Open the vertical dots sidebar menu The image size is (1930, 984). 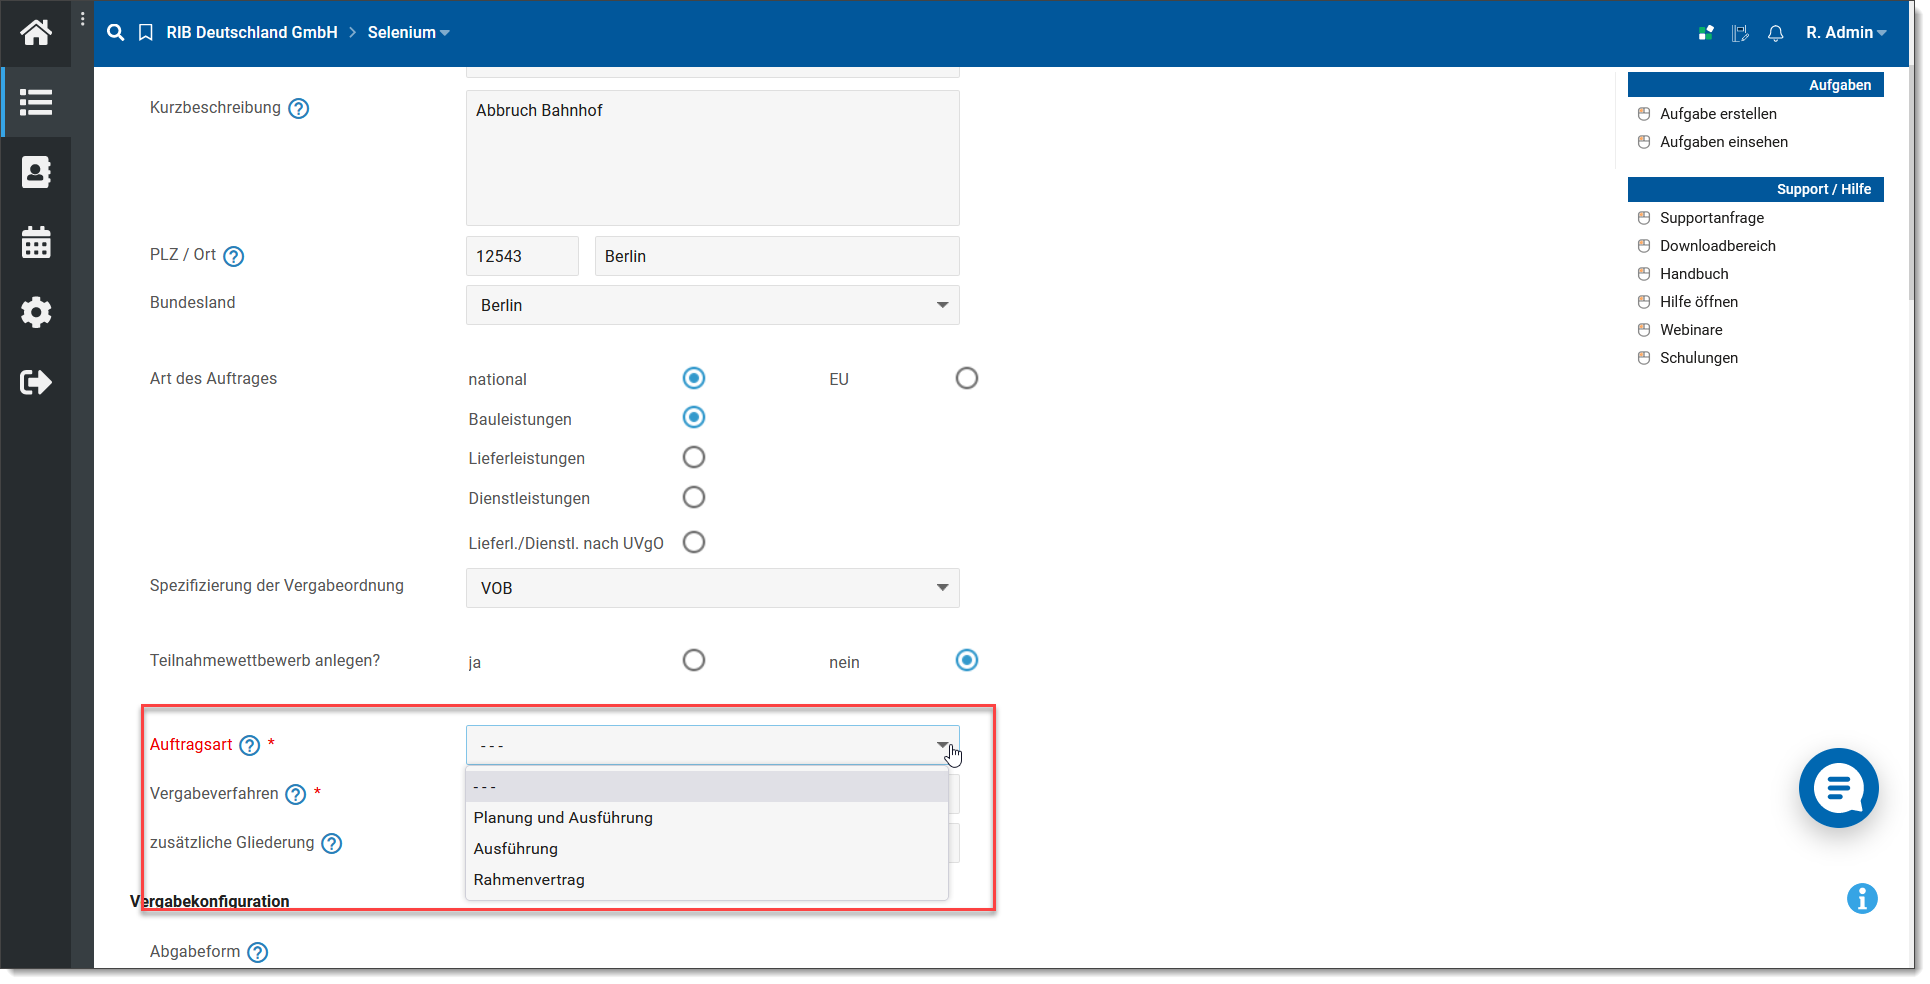click(82, 19)
